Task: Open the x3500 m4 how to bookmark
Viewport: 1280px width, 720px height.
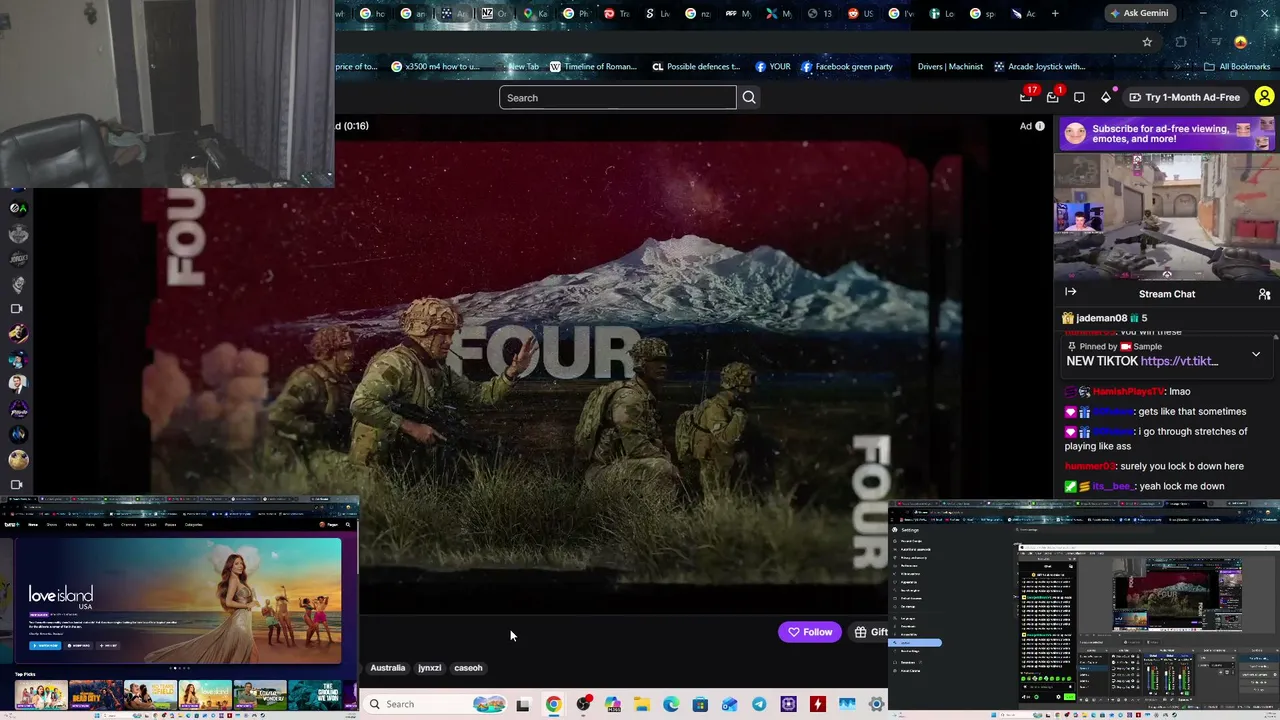Action: (x=435, y=67)
